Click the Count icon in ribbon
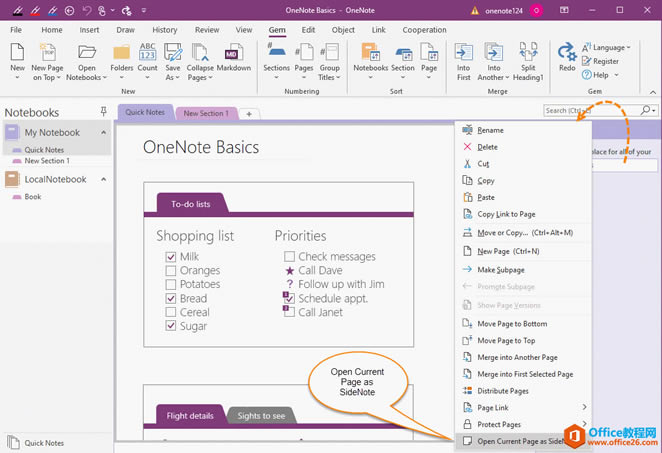The height and width of the screenshot is (453, 662). [147, 58]
